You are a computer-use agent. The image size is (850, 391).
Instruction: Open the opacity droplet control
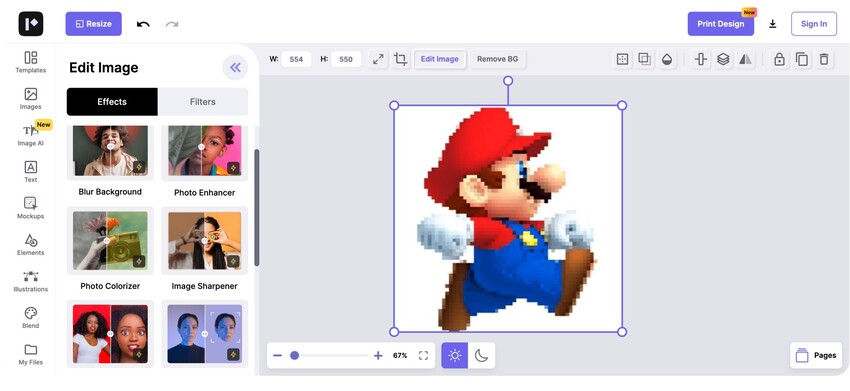pyautogui.click(x=667, y=59)
